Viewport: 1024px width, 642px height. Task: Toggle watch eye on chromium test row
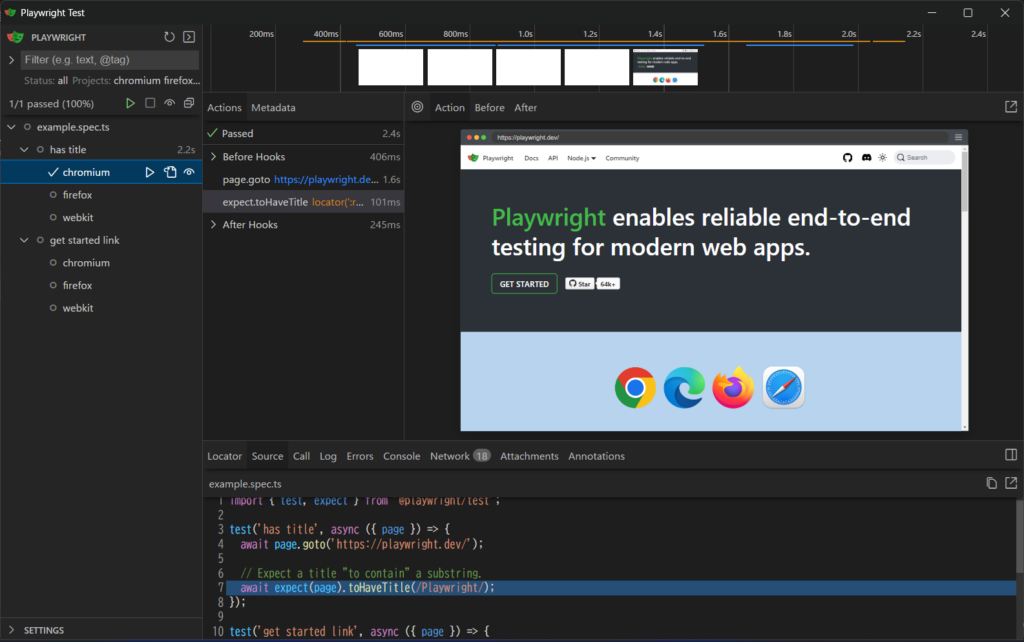[x=188, y=173]
